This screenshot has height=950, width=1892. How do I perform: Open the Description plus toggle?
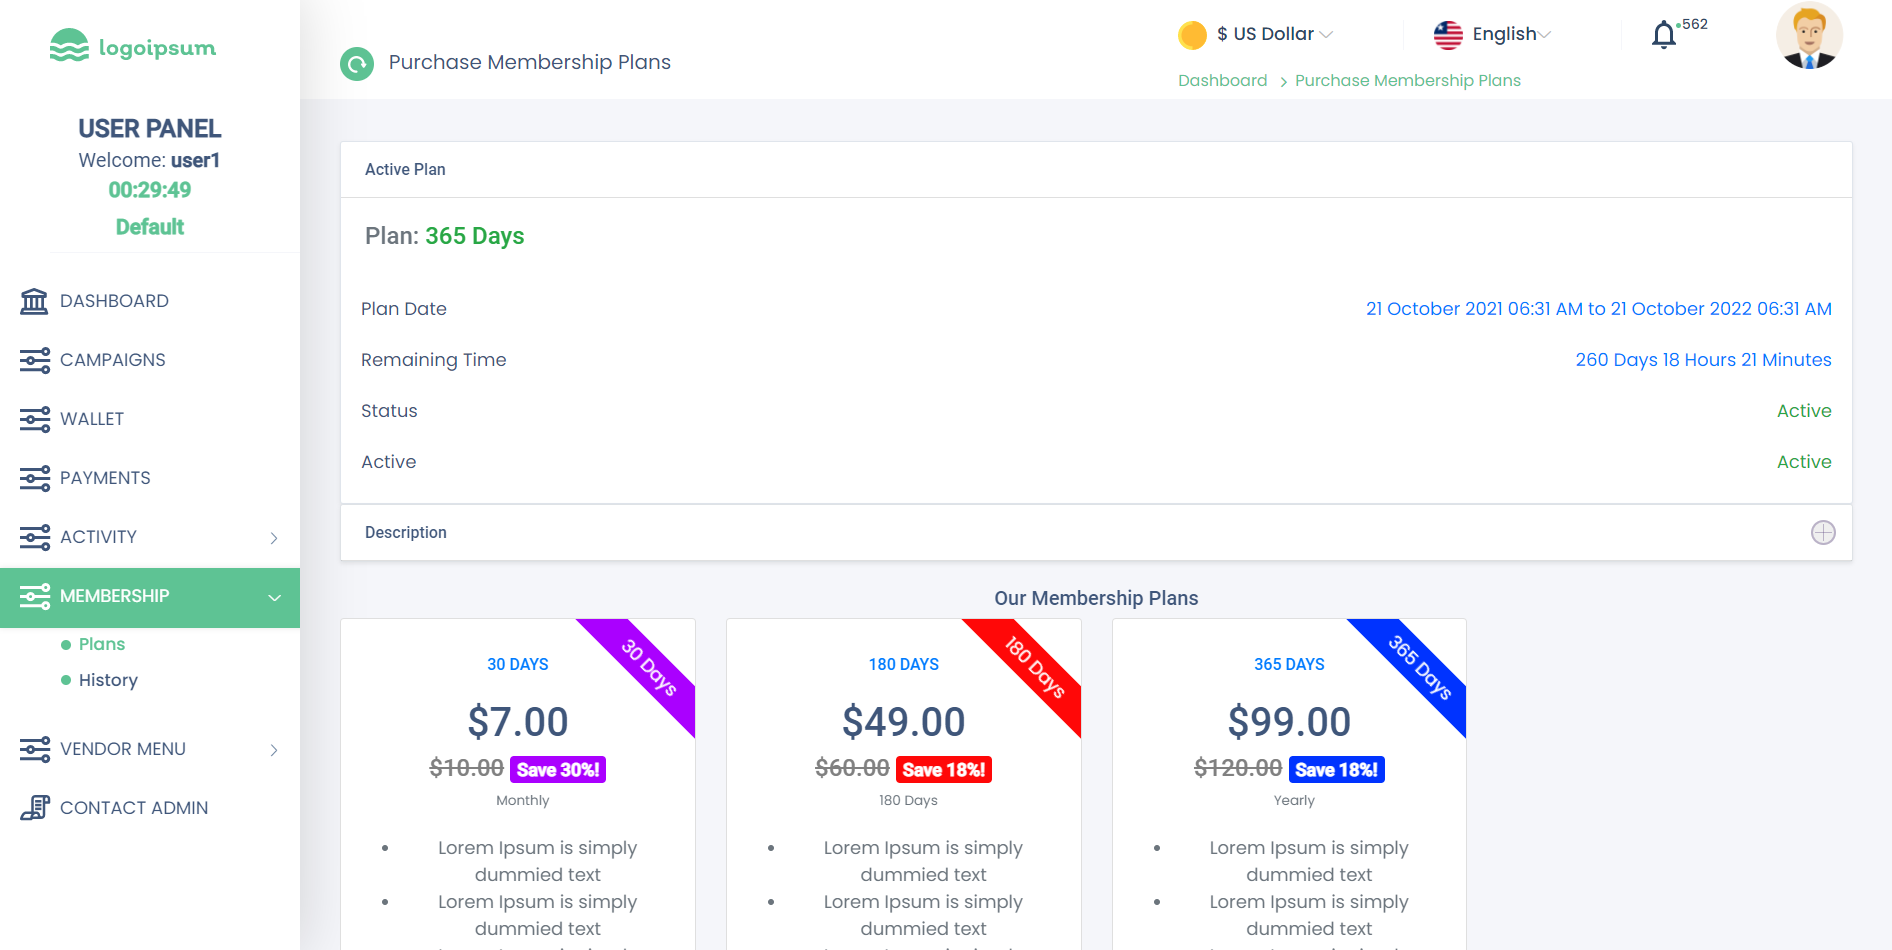coord(1823,532)
